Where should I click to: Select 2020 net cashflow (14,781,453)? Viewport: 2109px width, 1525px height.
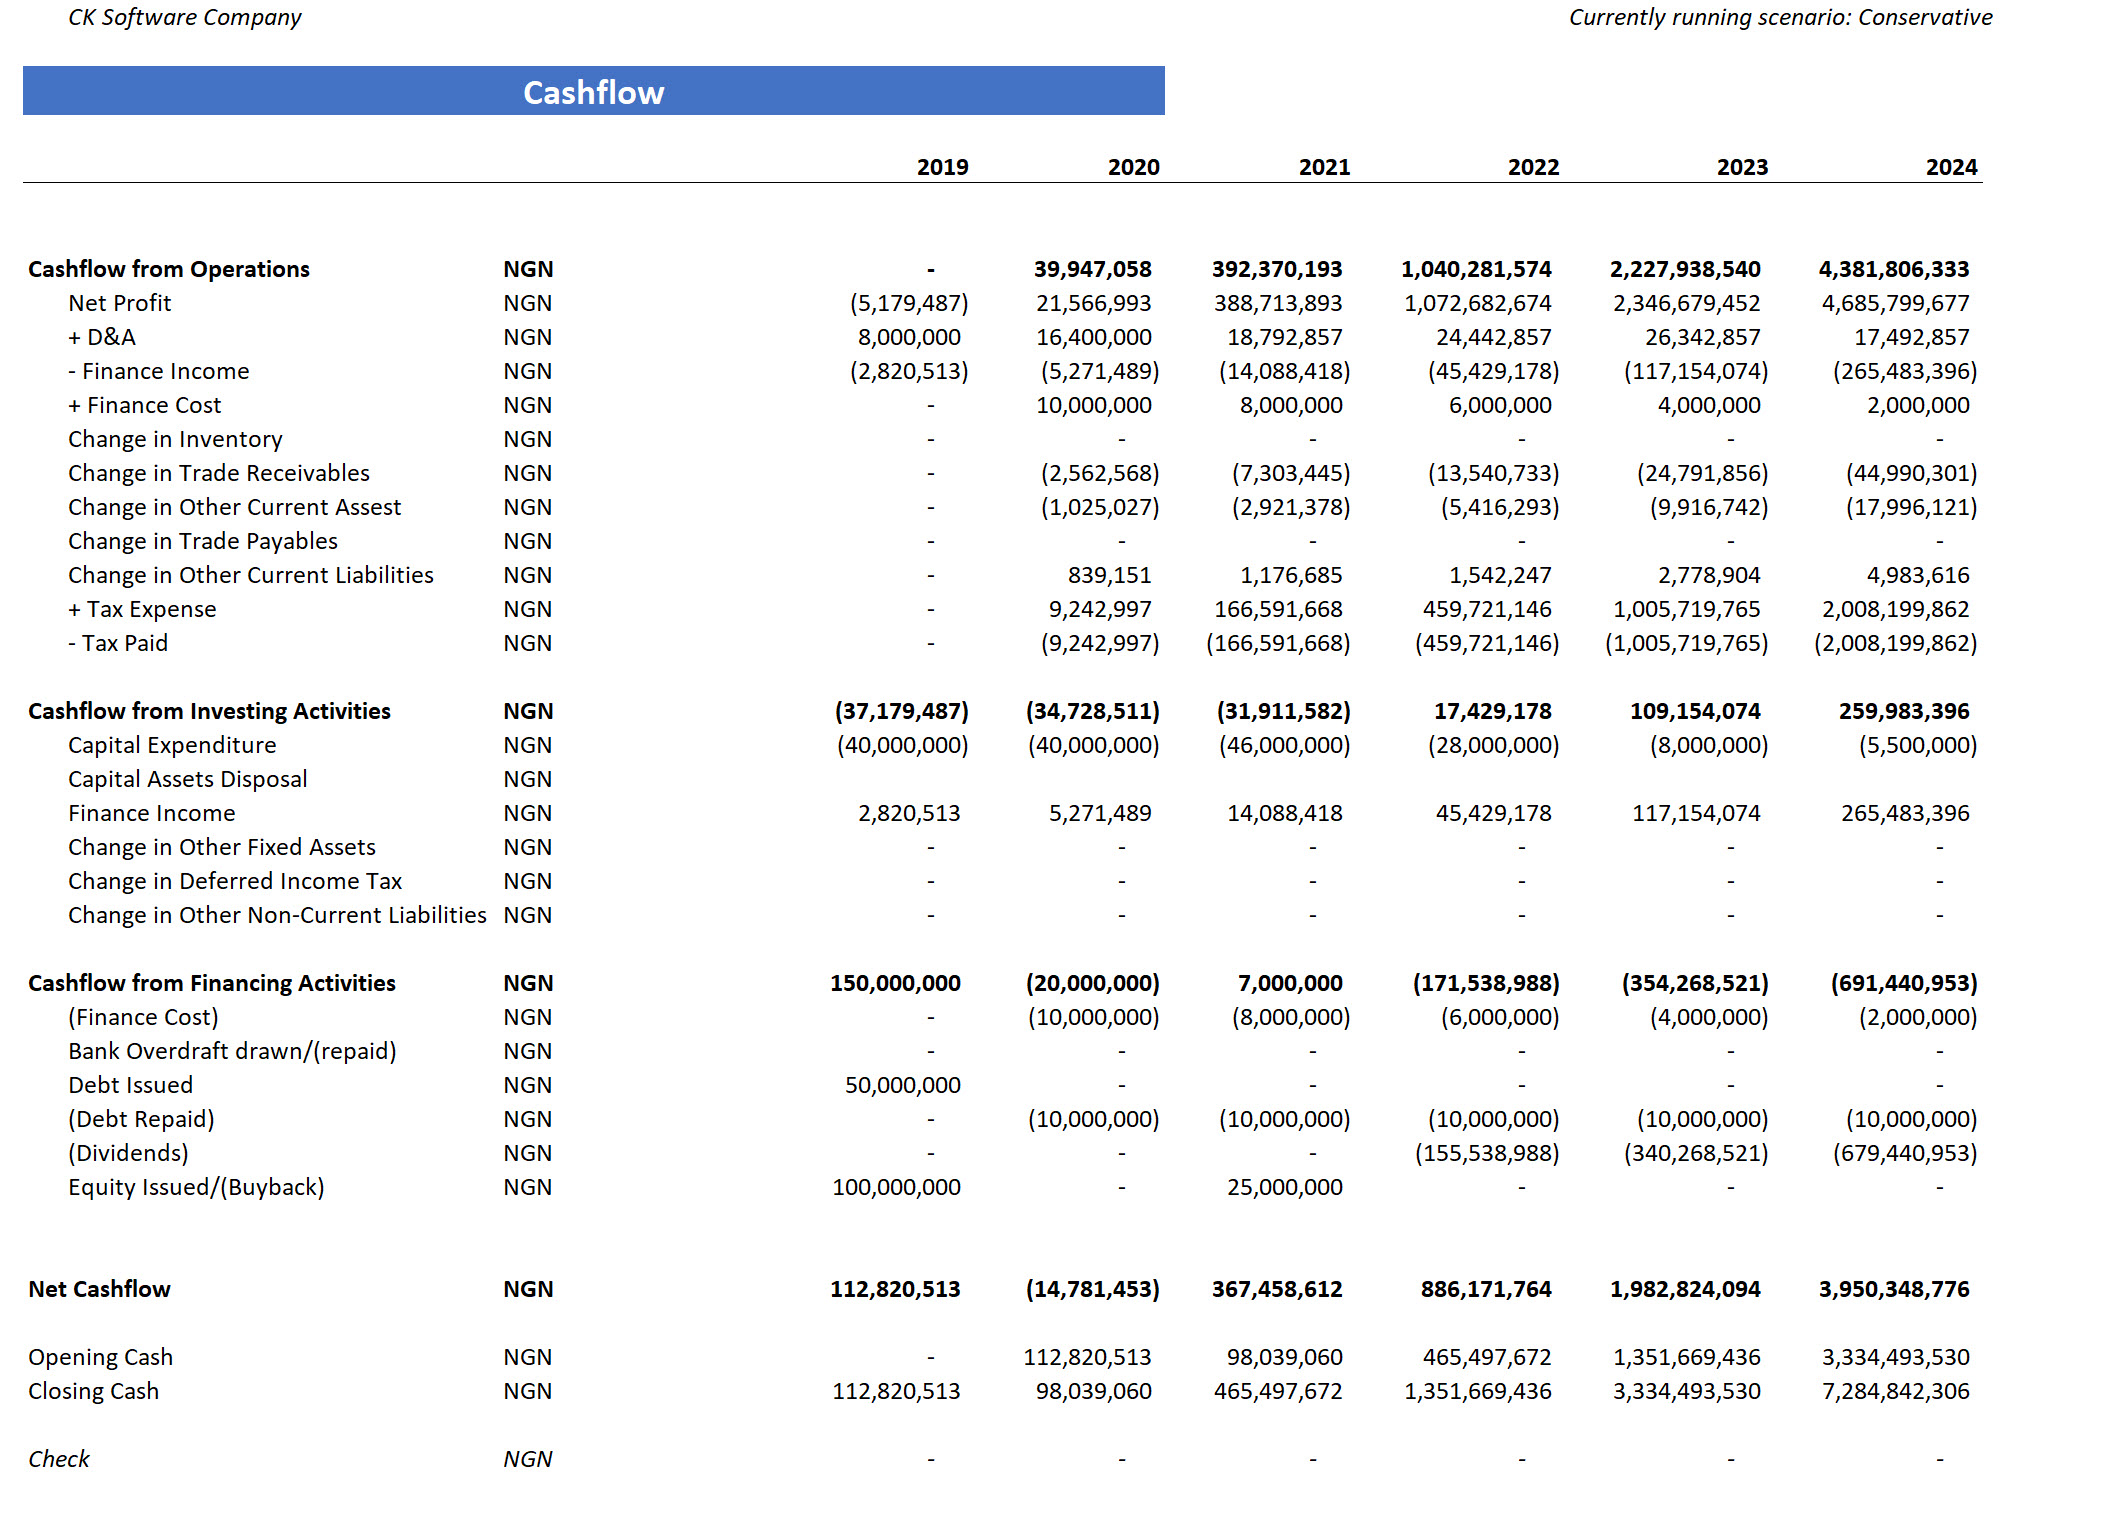(1092, 1289)
